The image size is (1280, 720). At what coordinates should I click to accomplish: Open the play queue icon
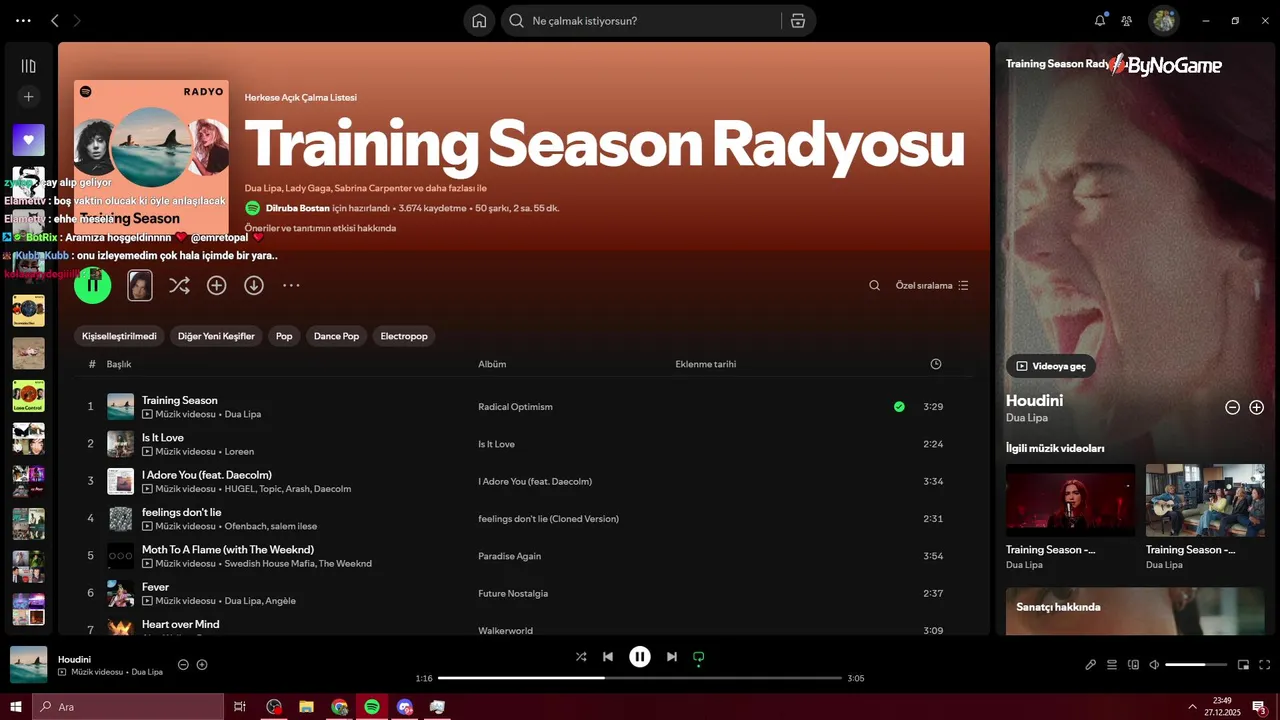(1112, 665)
